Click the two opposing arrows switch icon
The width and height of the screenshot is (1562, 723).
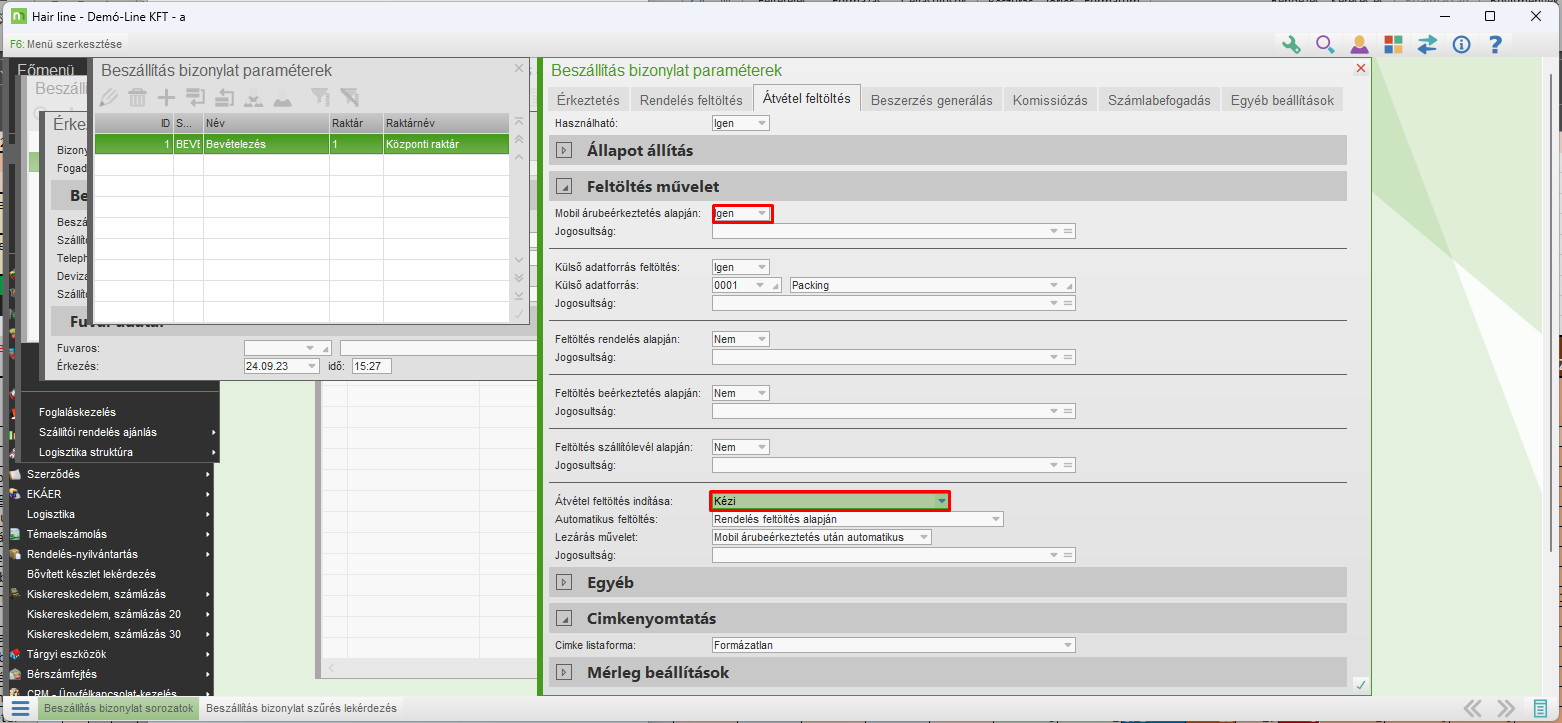coord(1427,44)
